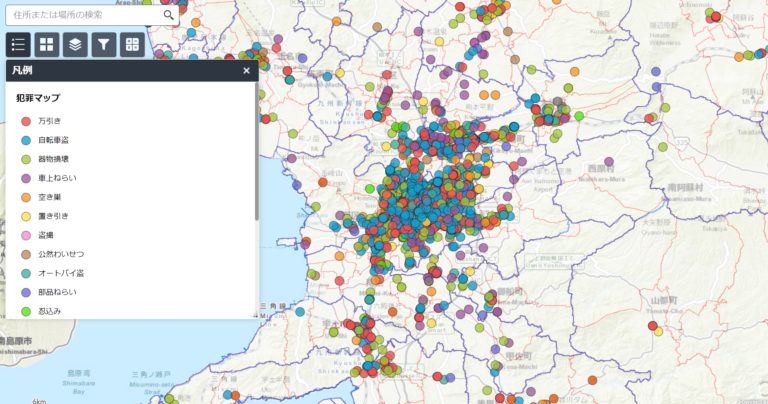Open the layer list stack icon

click(x=75, y=44)
